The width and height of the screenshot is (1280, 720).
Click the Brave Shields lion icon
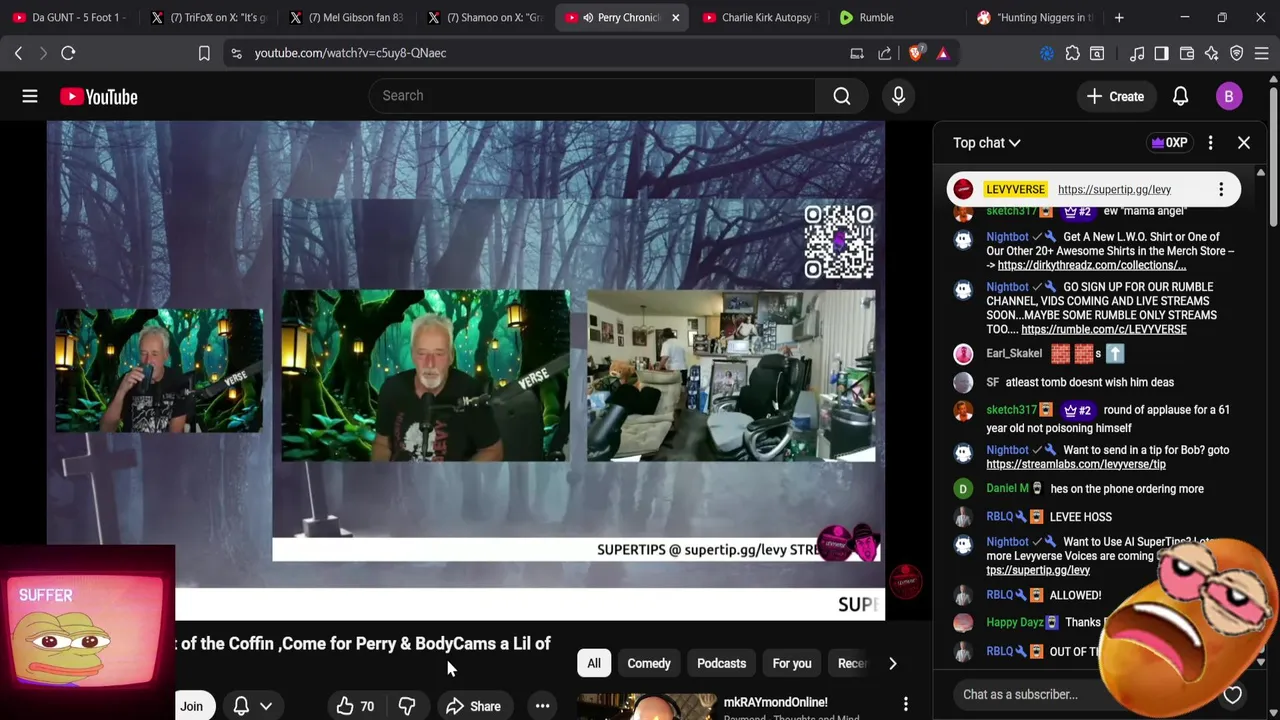[916, 53]
